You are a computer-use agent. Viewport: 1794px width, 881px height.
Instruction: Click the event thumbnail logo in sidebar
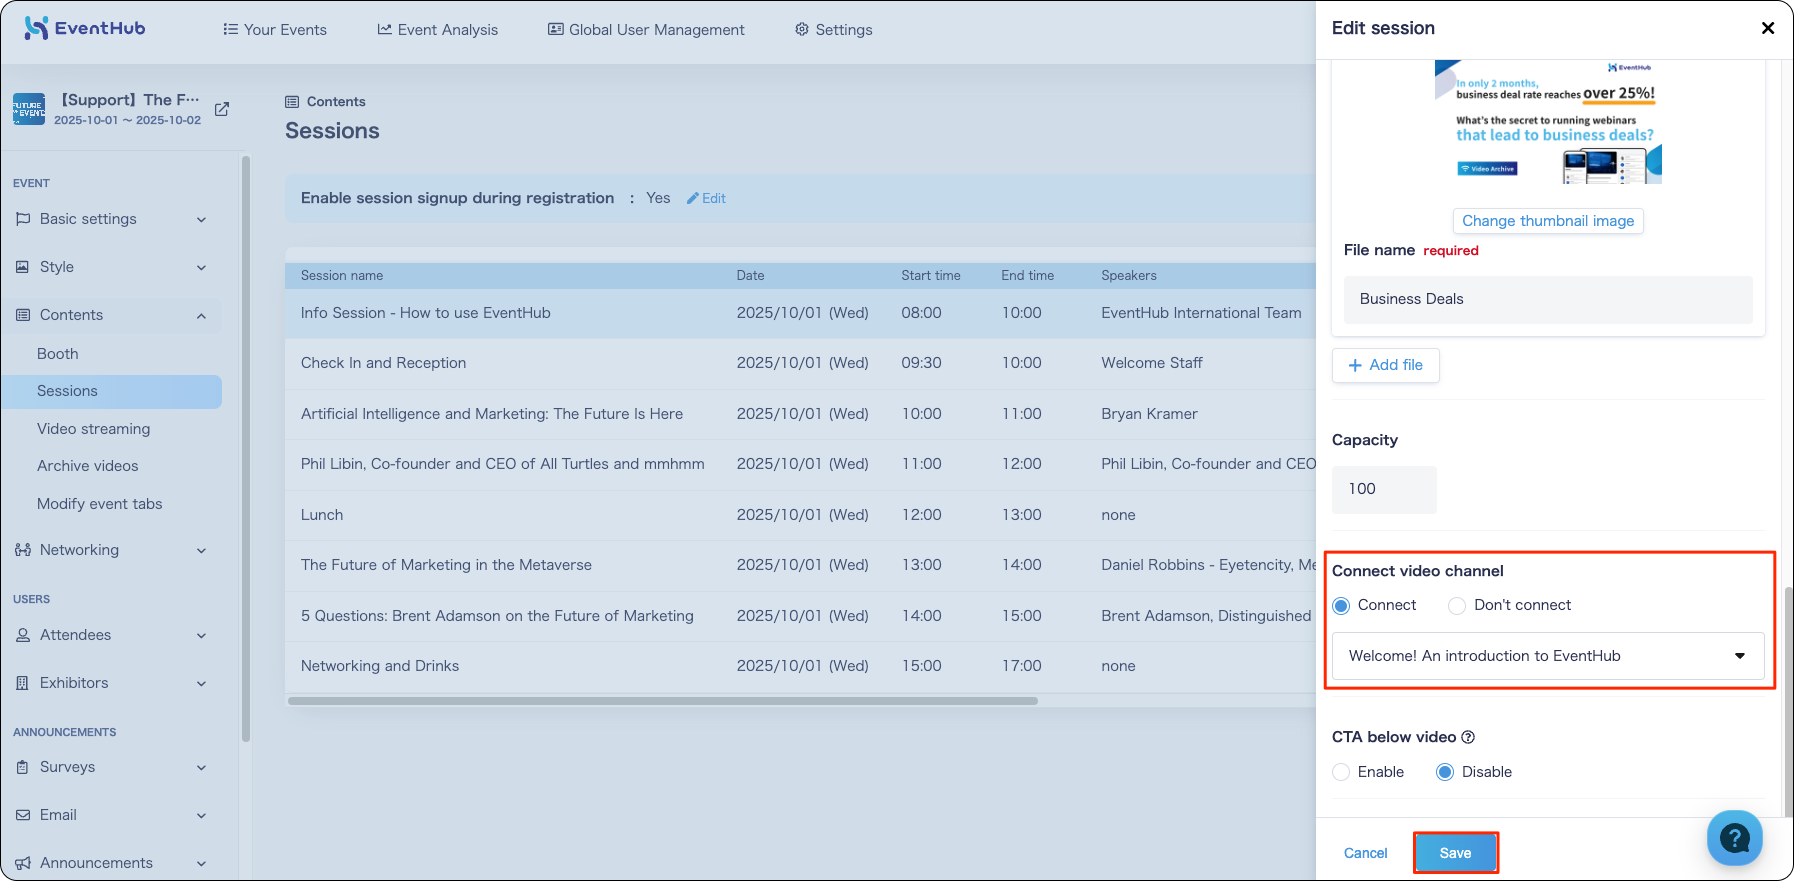pyautogui.click(x=29, y=109)
